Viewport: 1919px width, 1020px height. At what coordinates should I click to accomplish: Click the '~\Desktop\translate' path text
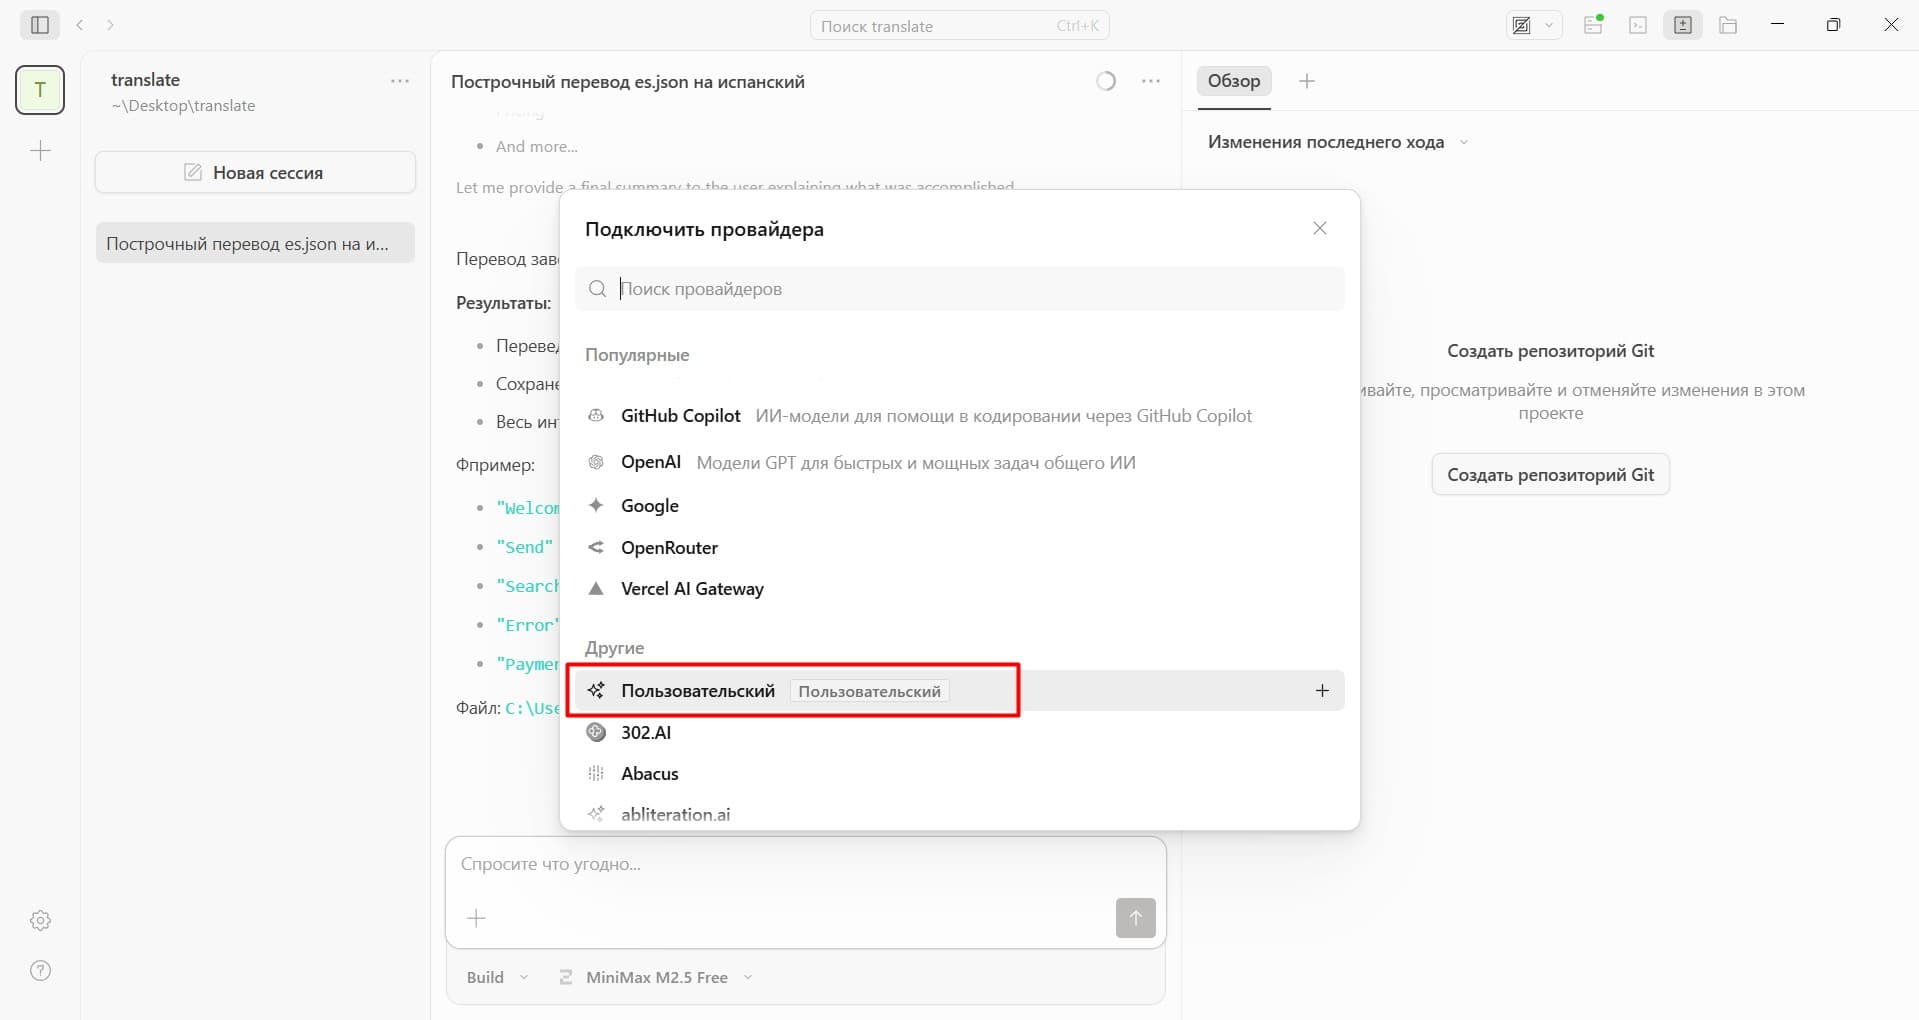coord(183,106)
